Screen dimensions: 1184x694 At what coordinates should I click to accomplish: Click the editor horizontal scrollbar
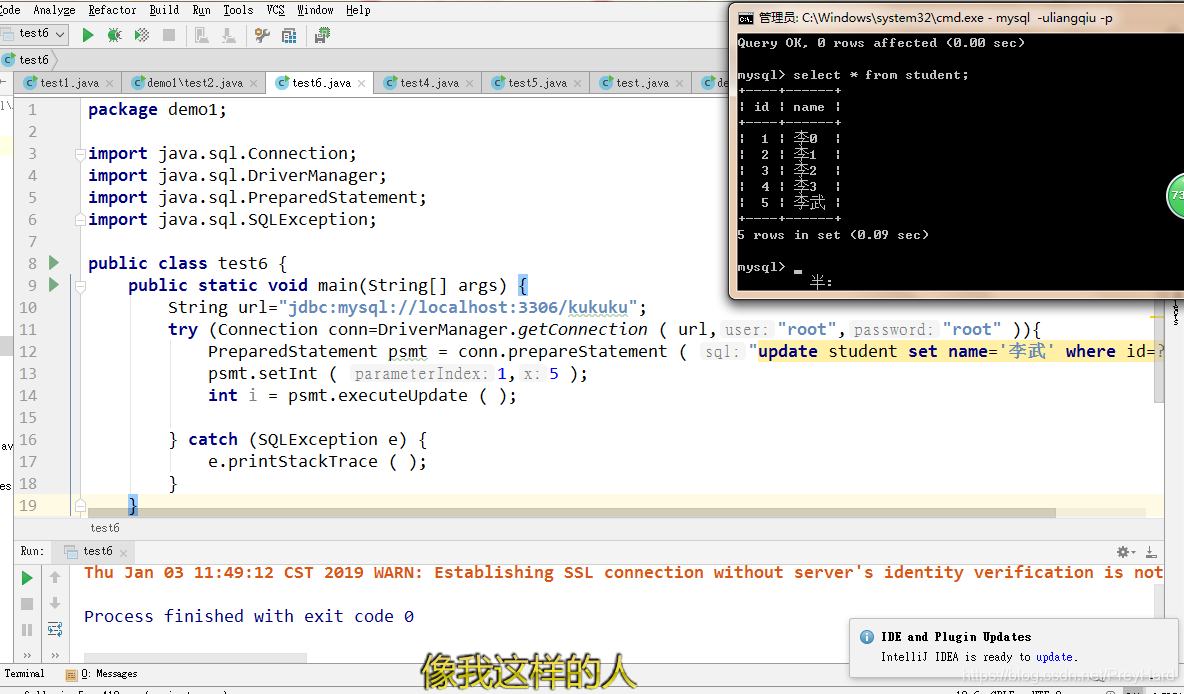[572, 513]
